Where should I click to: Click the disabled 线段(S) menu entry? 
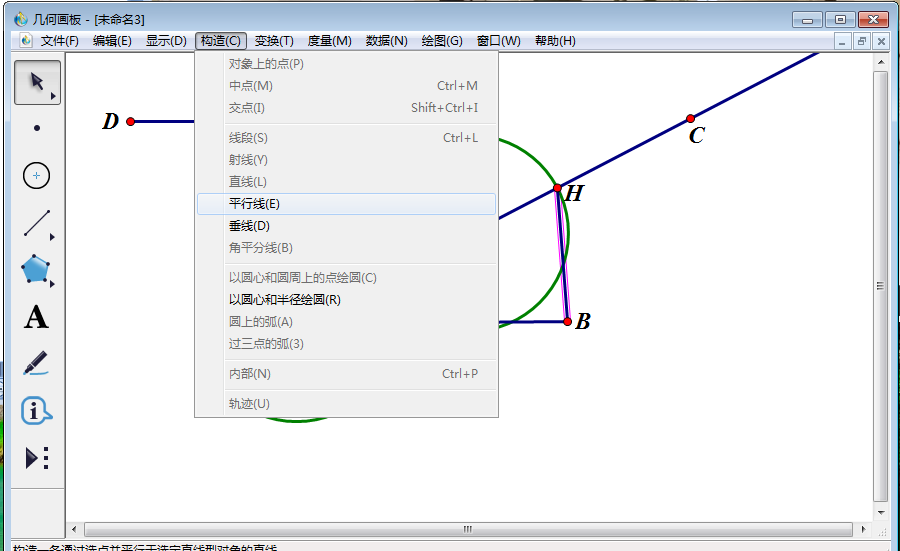coord(346,138)
